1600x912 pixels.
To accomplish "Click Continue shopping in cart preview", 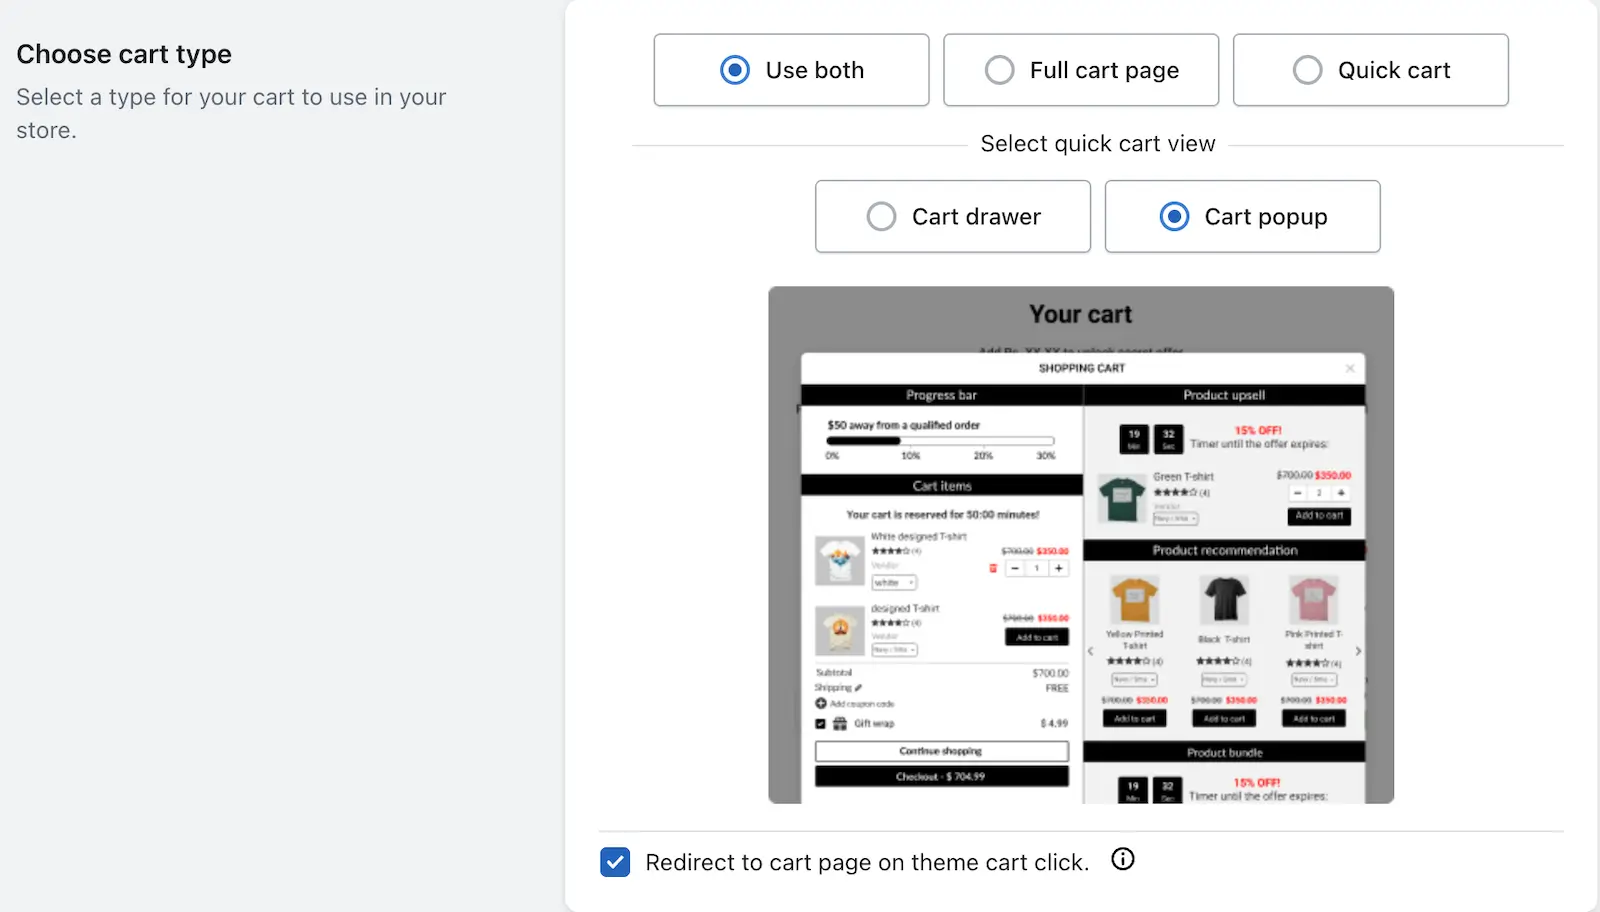I will click(942, 751).
